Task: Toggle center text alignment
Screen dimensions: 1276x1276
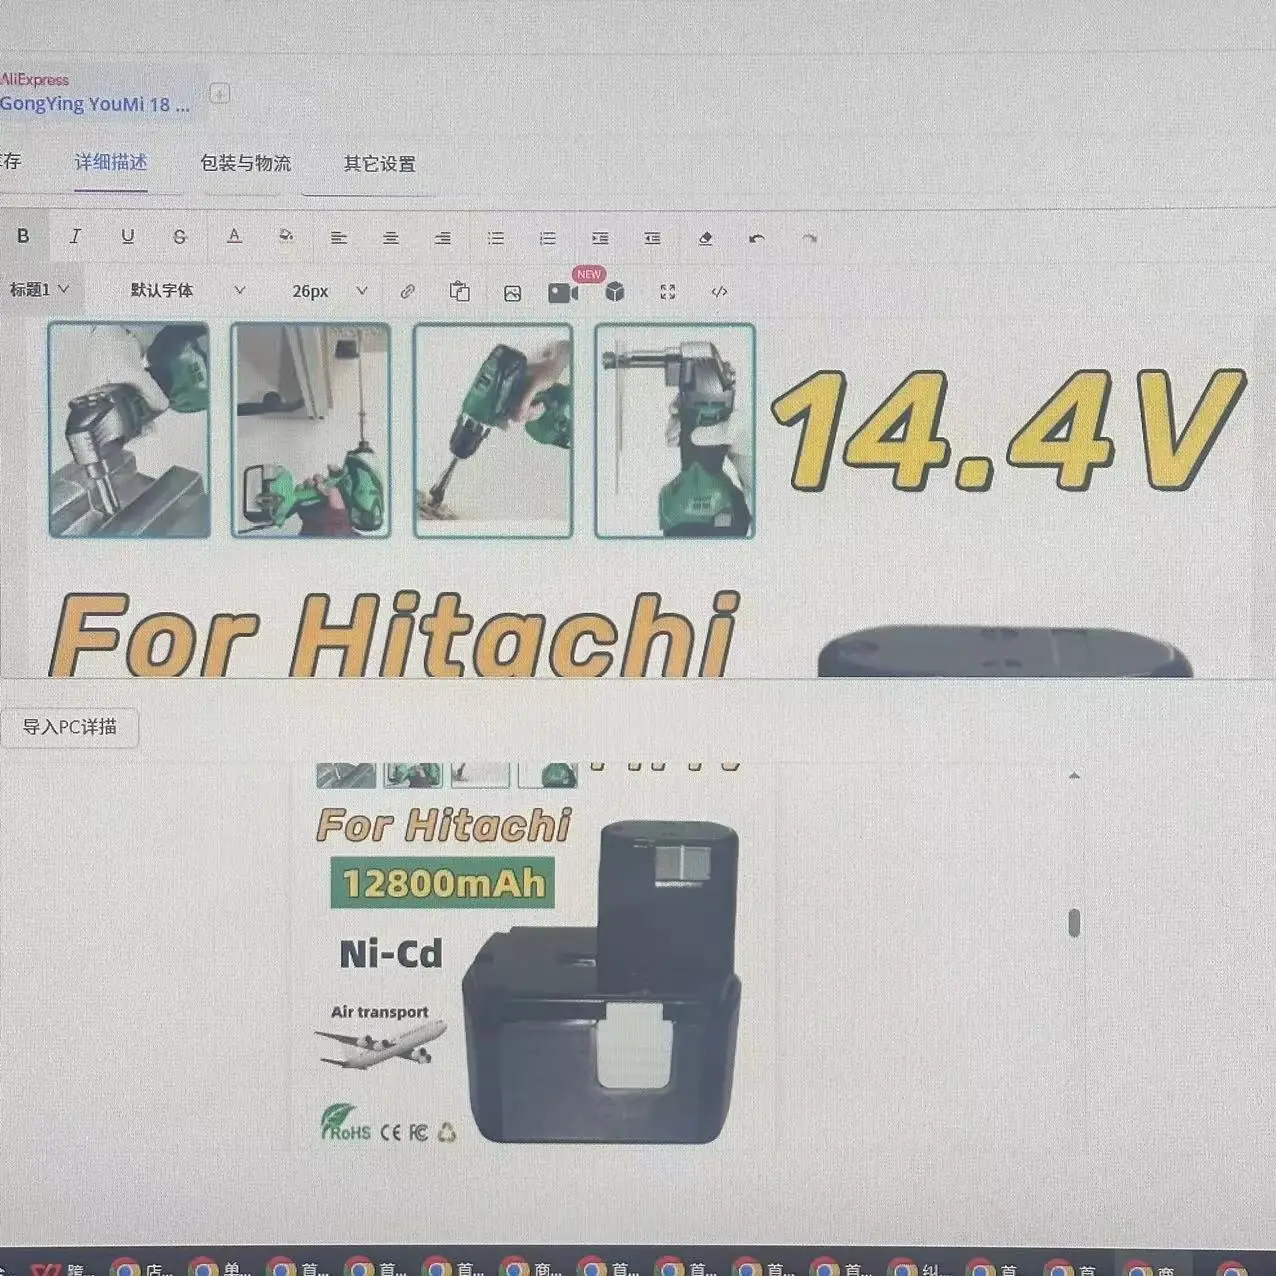Action: click(x=391, y=237)
